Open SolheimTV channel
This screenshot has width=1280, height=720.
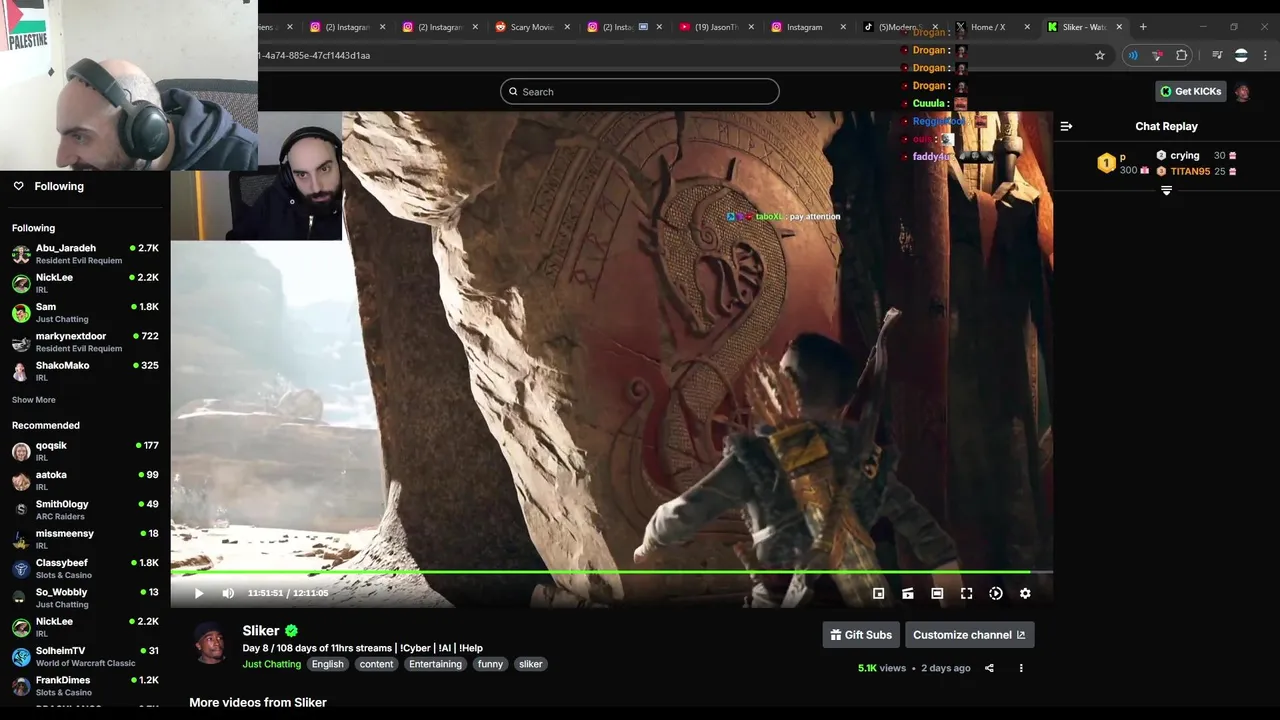tap(85, 657)
